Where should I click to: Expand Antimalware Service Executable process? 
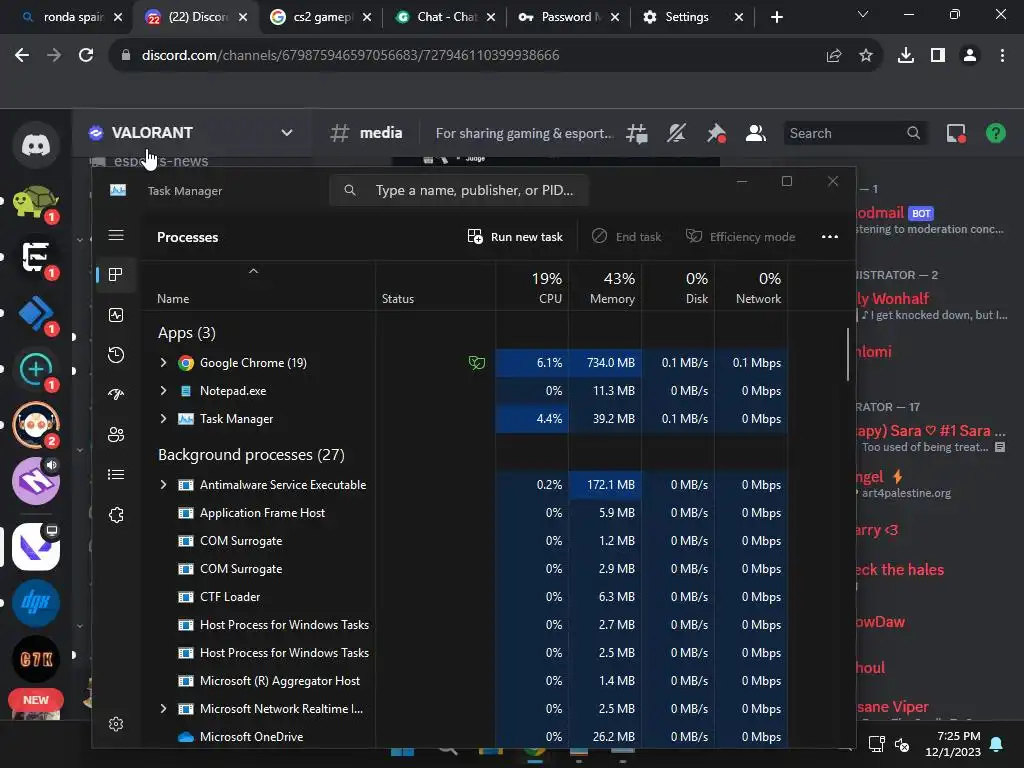163,485
